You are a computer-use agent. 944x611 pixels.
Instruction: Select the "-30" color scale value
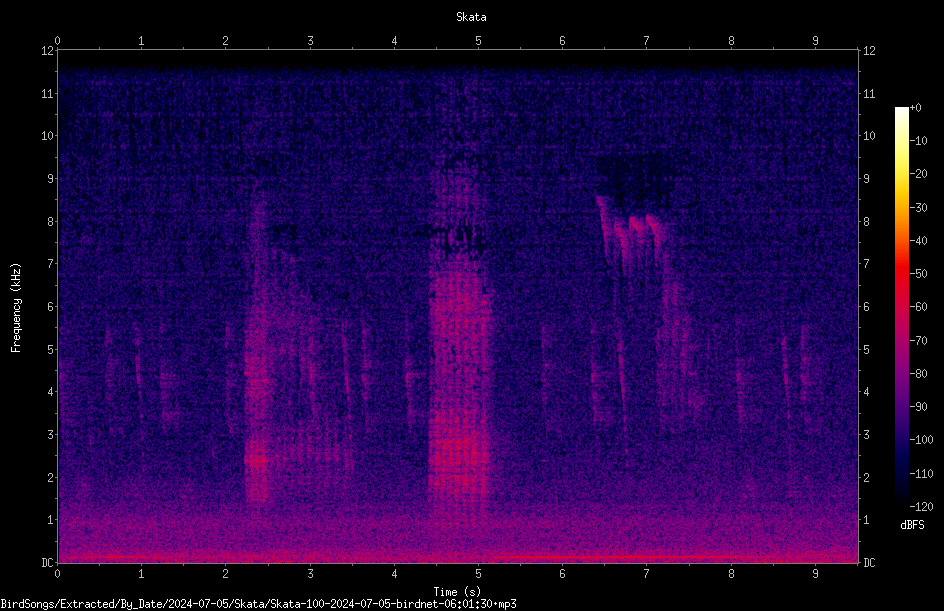pos(919,208)
